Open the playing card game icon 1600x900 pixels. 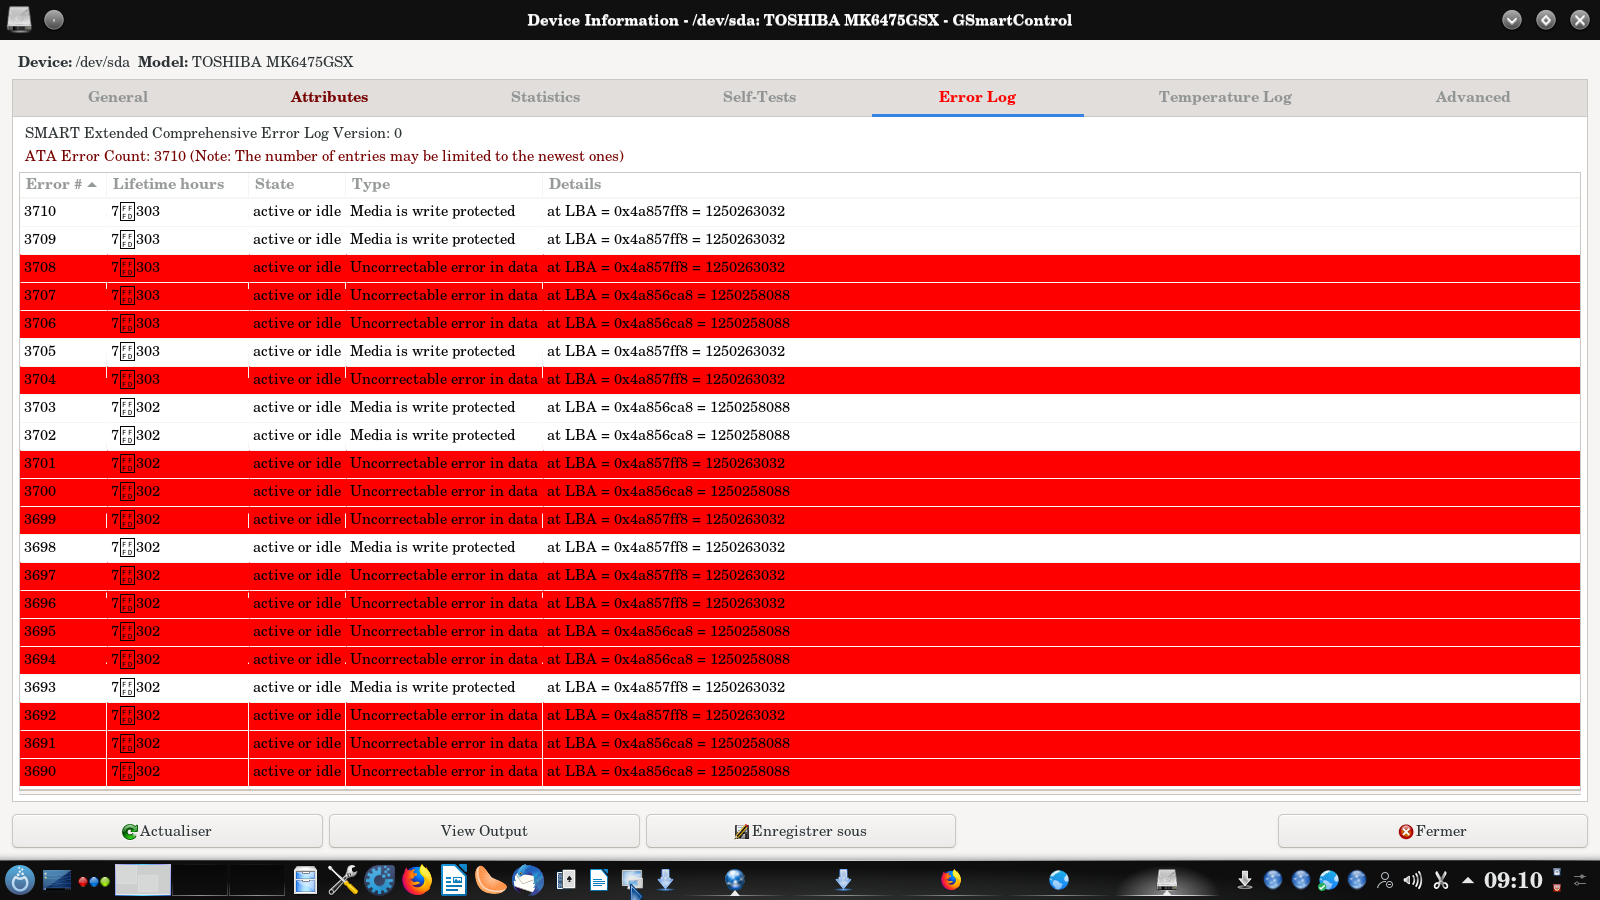tap(566, 880)
